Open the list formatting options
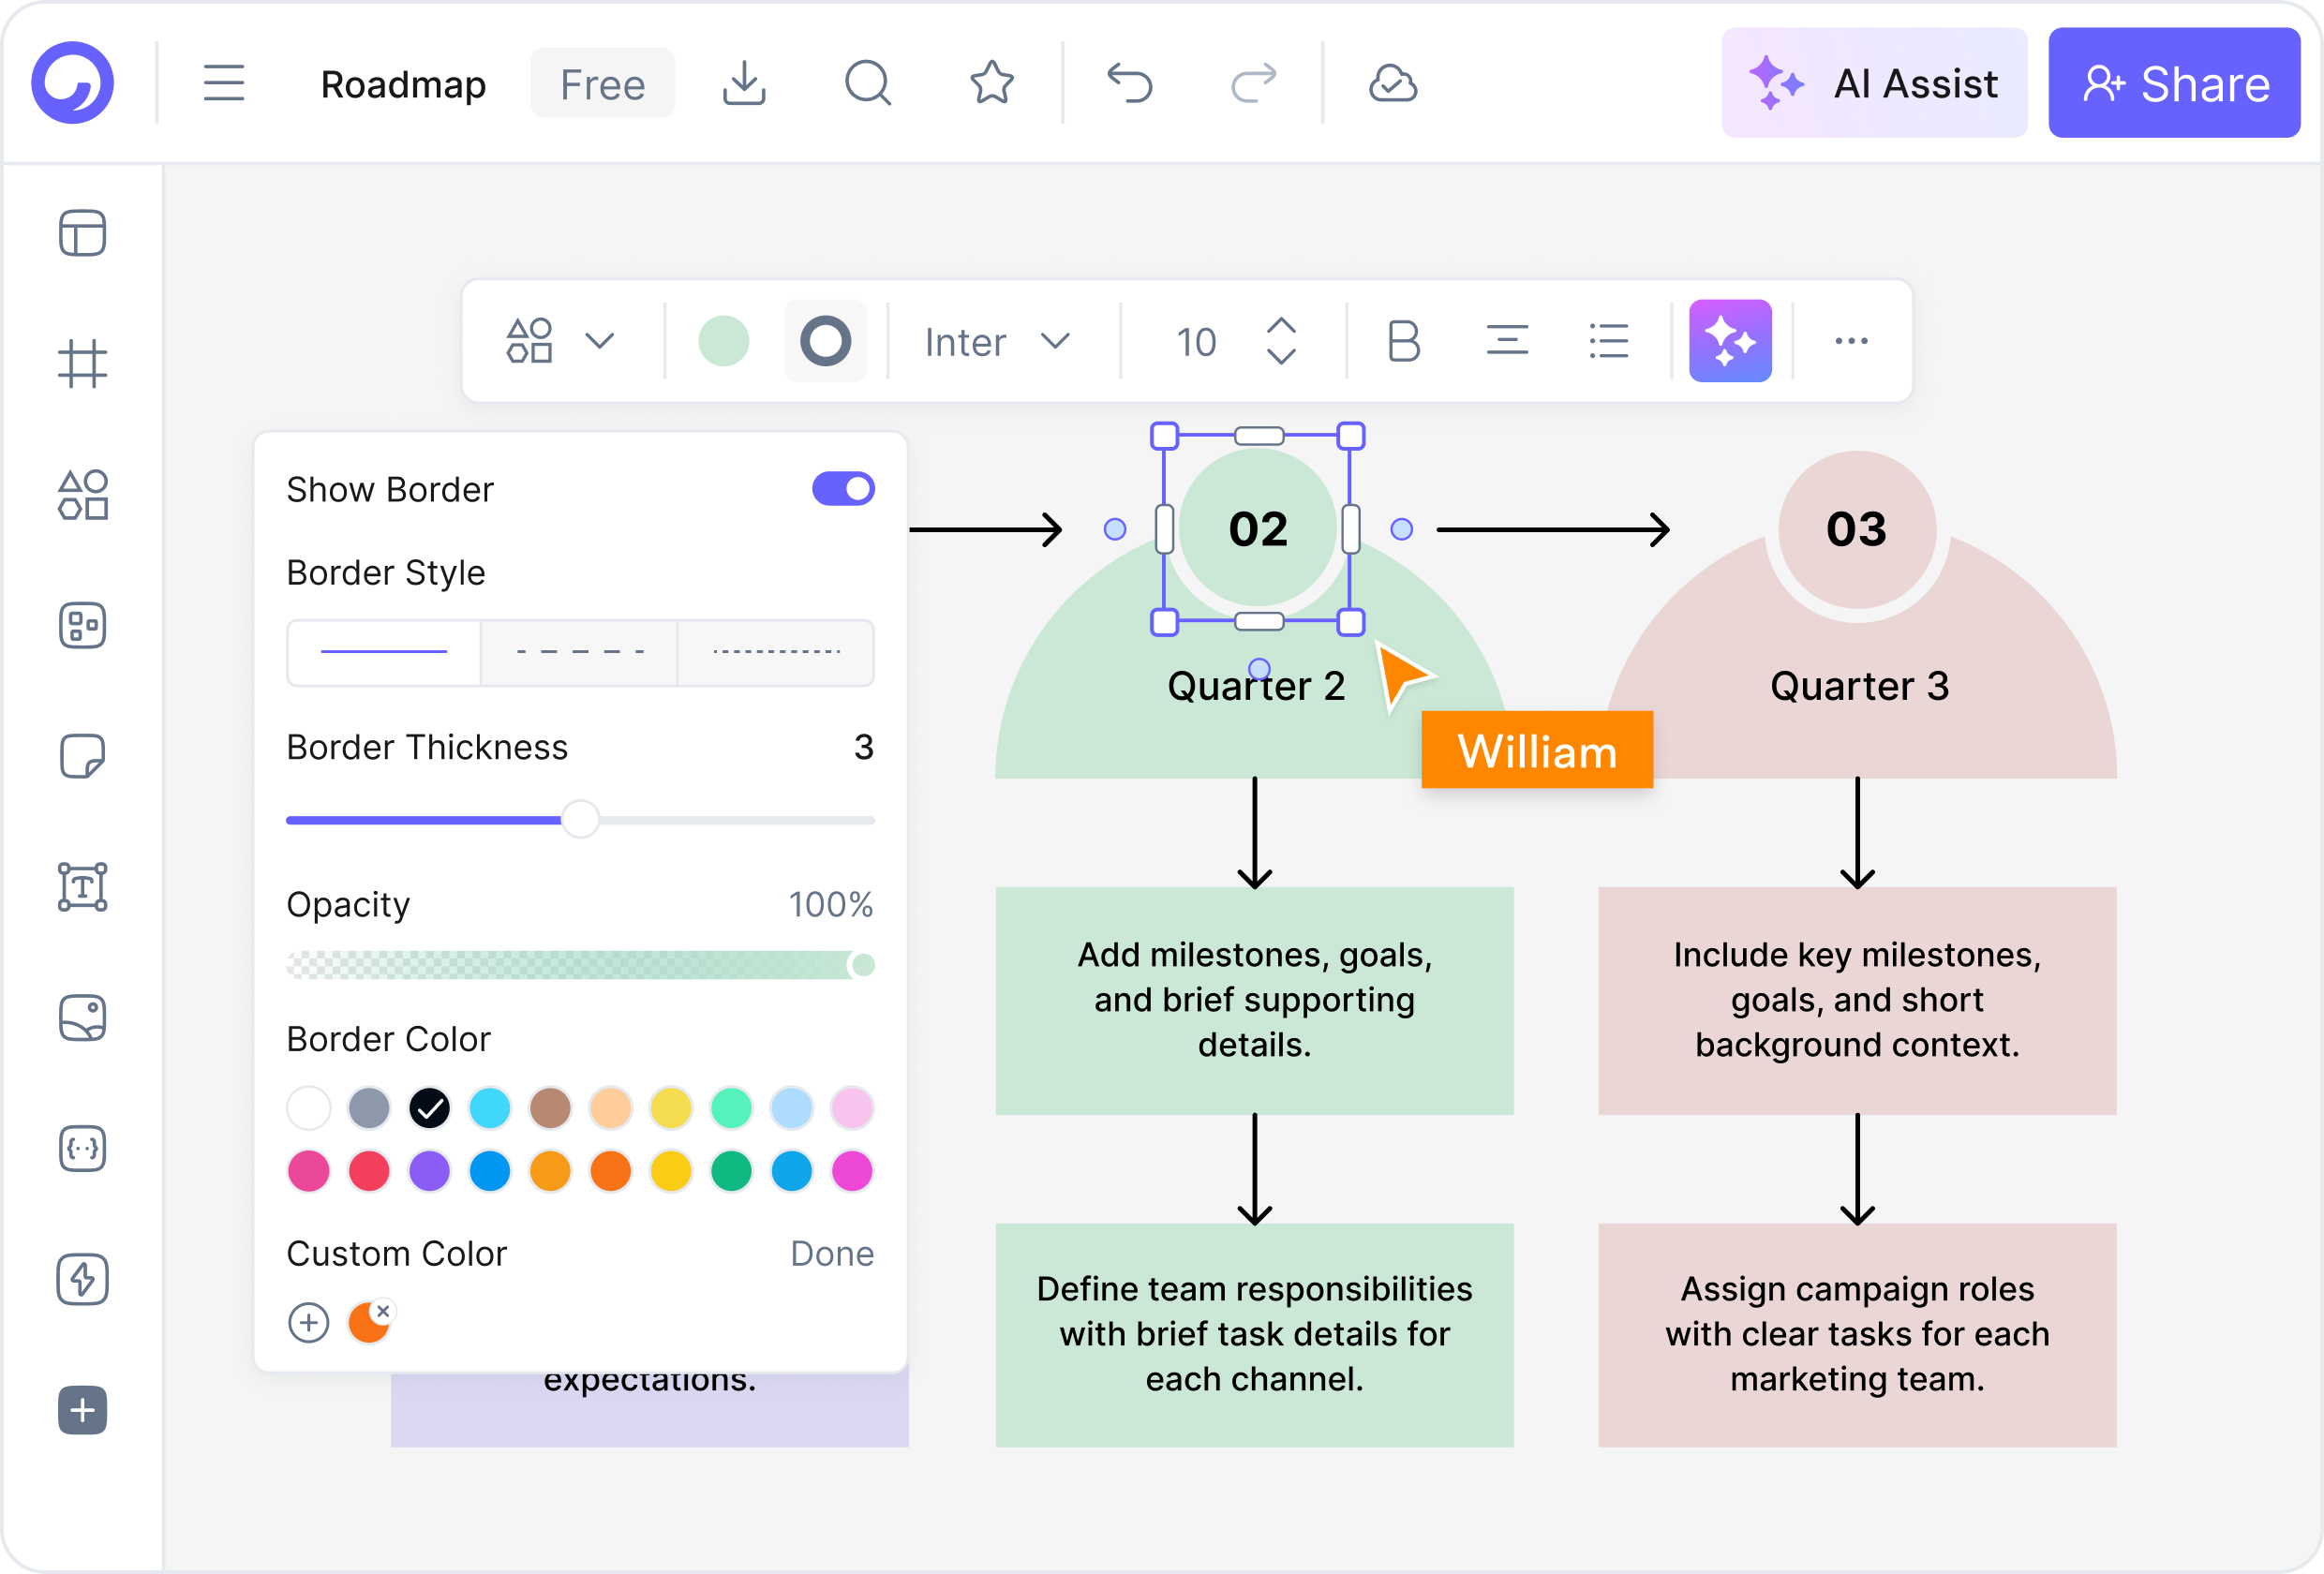The height and width of the screenshot is (1574, 2324). point(1608,341)
